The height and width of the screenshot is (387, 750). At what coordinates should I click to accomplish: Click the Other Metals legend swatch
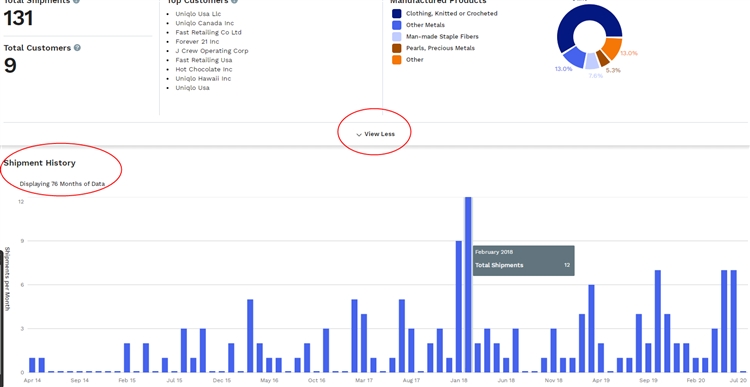click(397, 25)
